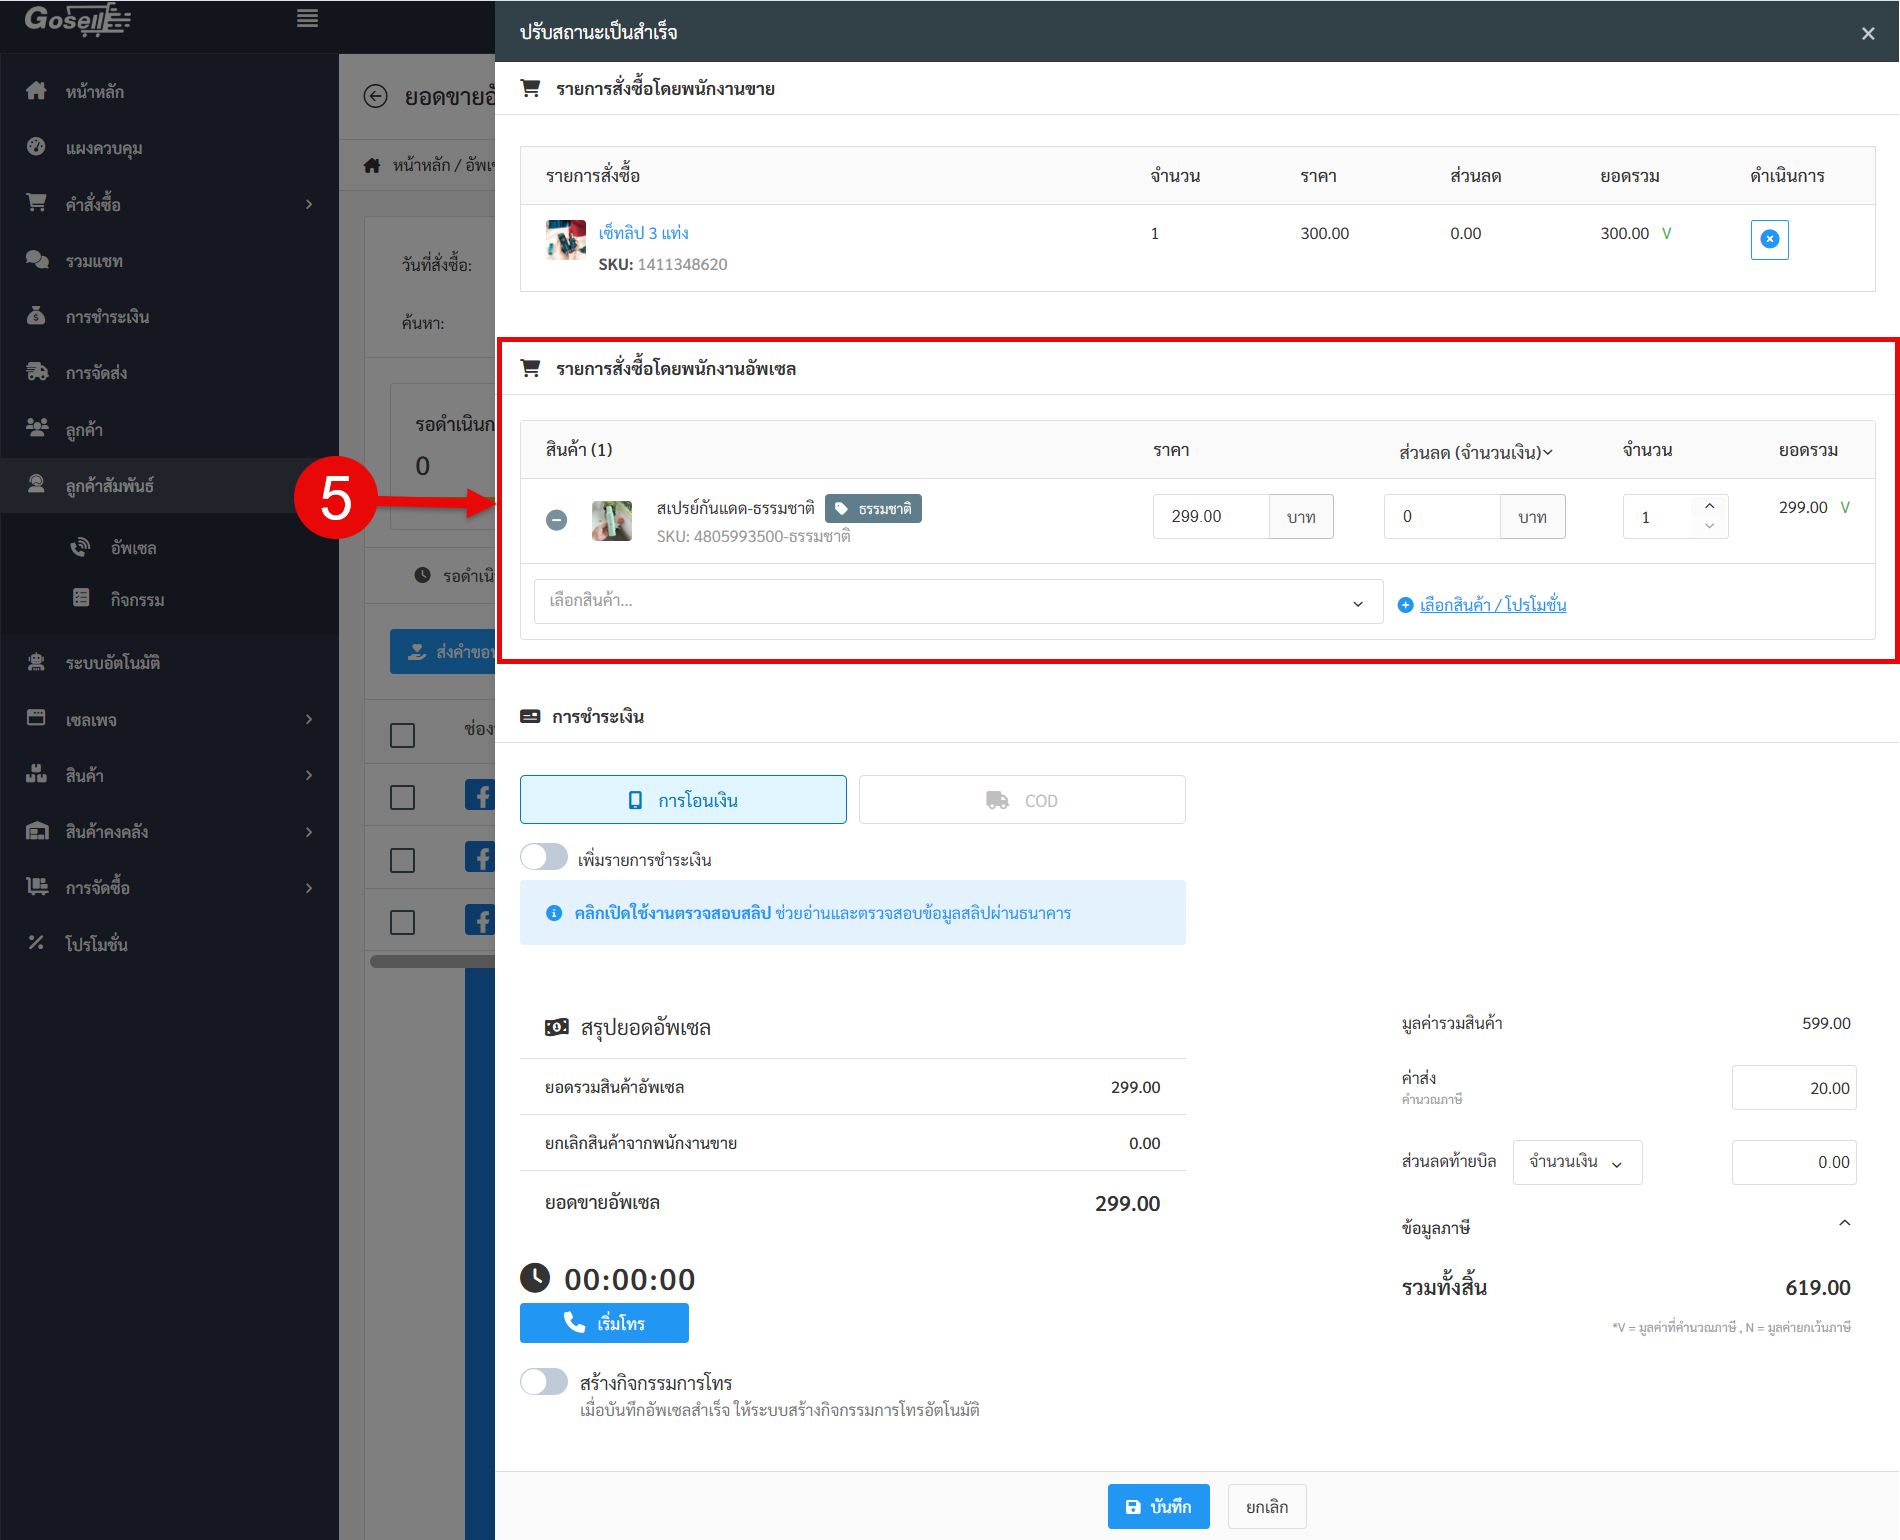This screenshot has height=1540, width=1900.
Task: Open the สเปรย์กันแดด product thumbnail
Action: click(x=611, y=521)
